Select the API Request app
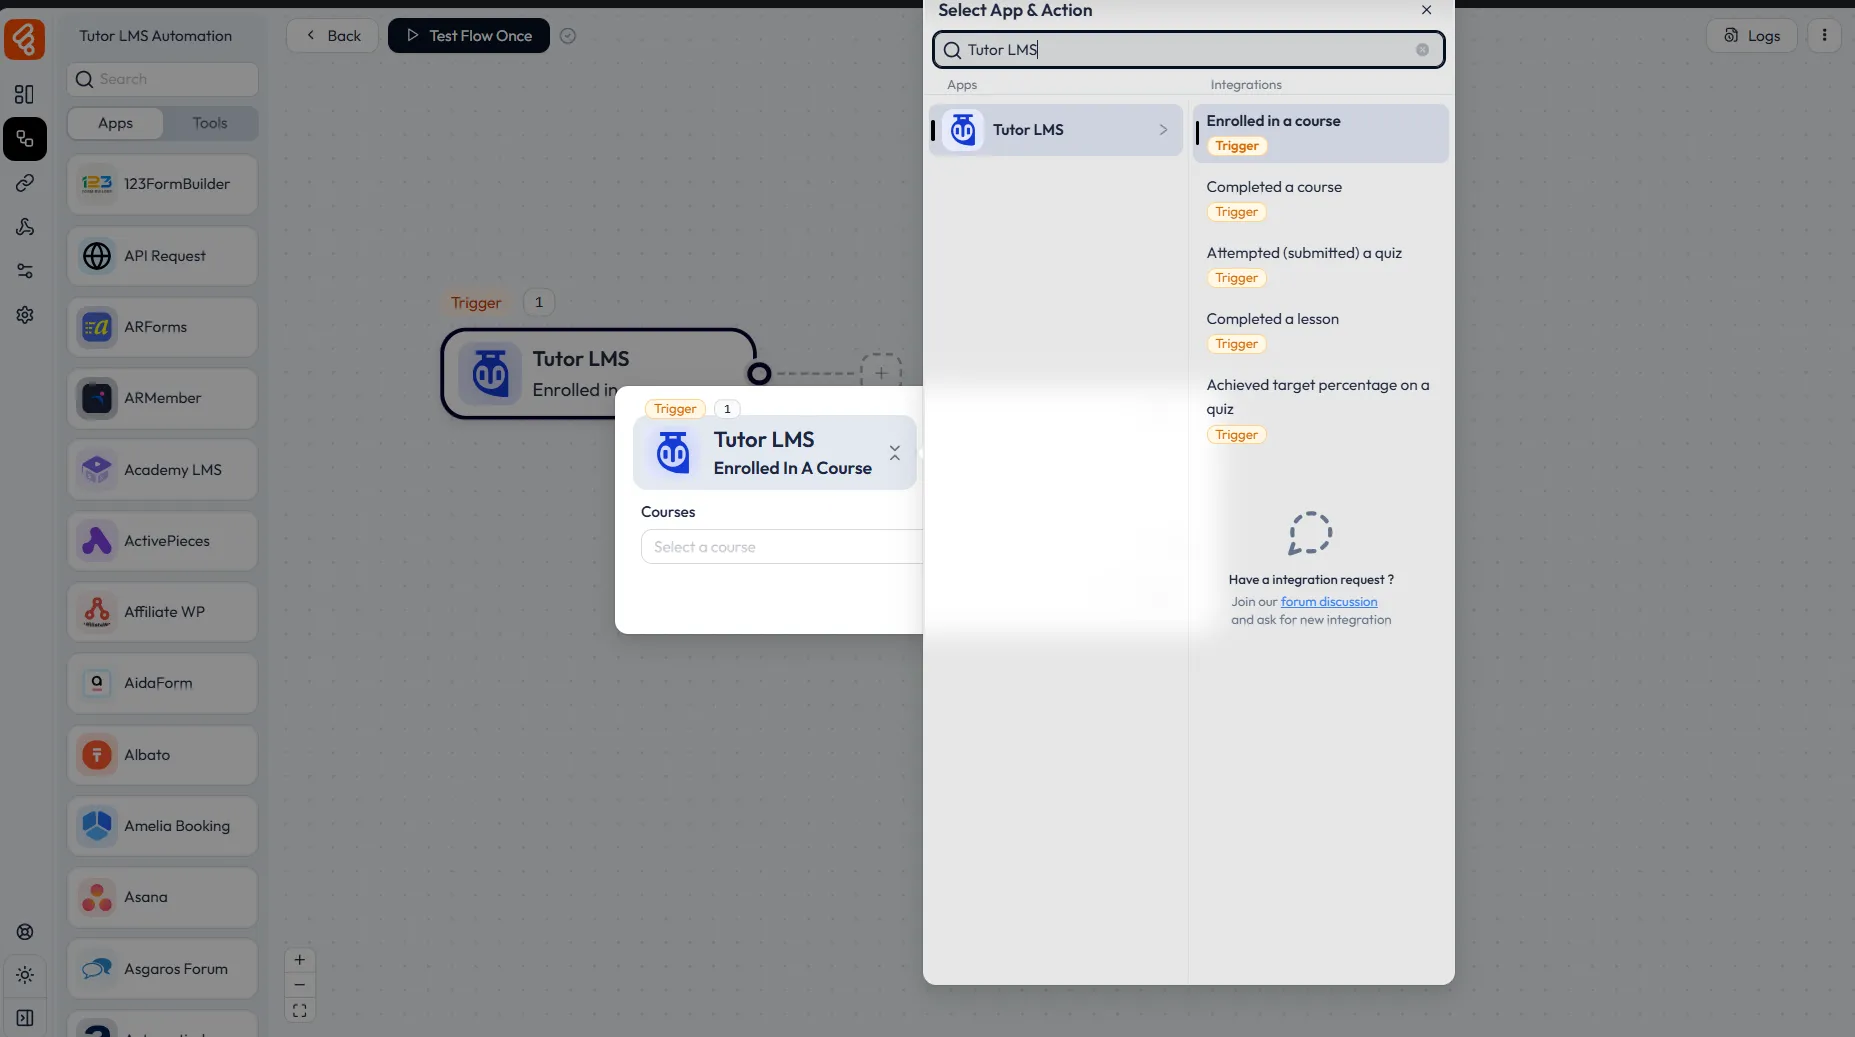 pyautogui.click(x=163, y=256)
